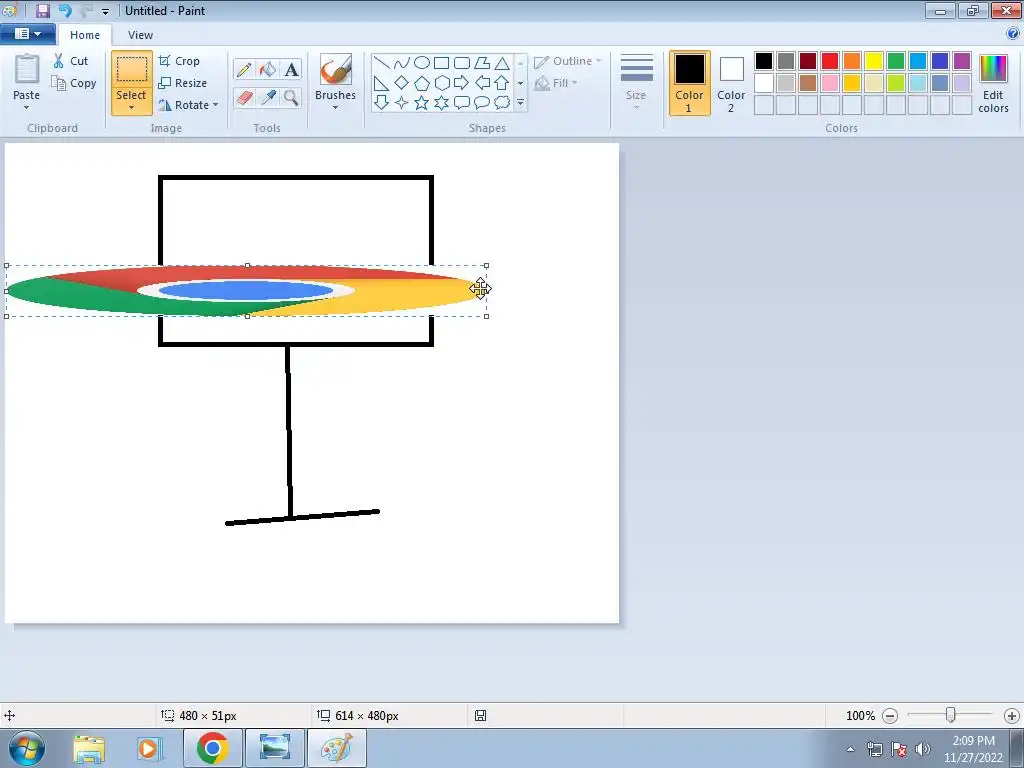Activate the Color 1 foreground box
This screenshot has width=1024, height=768.
(x=690, y=83)
